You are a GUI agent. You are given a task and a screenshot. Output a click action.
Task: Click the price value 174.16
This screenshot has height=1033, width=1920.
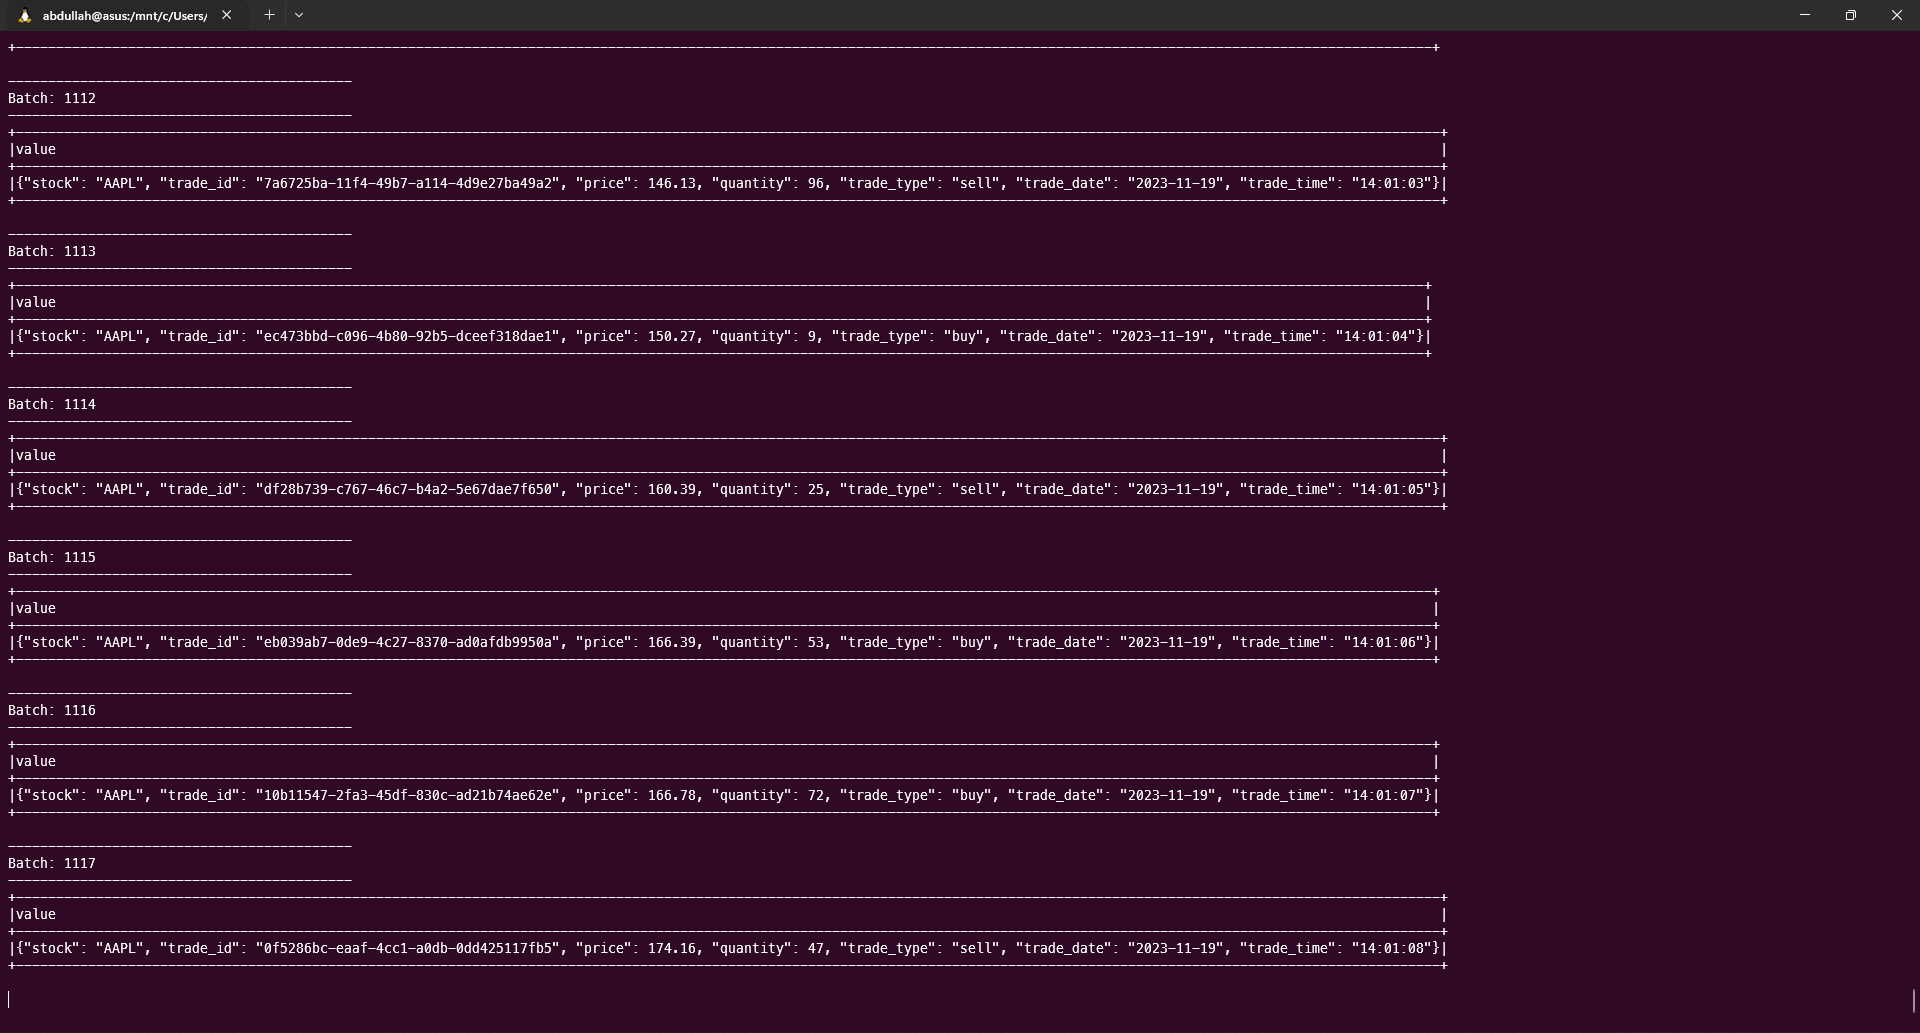coord(672,948)
